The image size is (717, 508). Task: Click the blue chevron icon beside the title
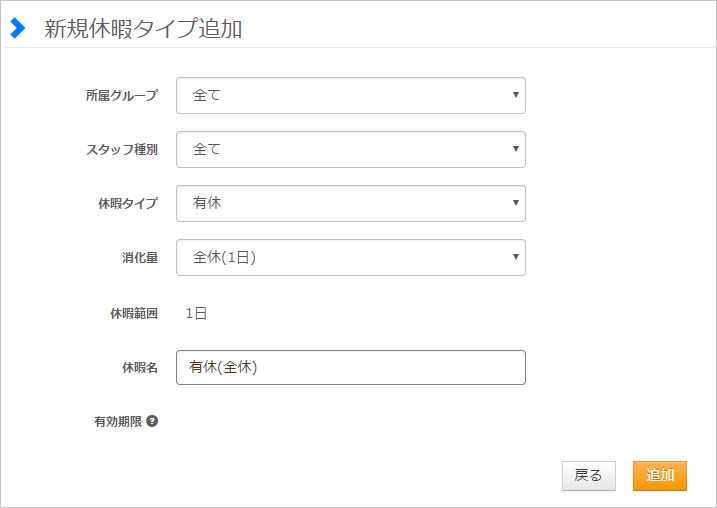coord(17,28)
